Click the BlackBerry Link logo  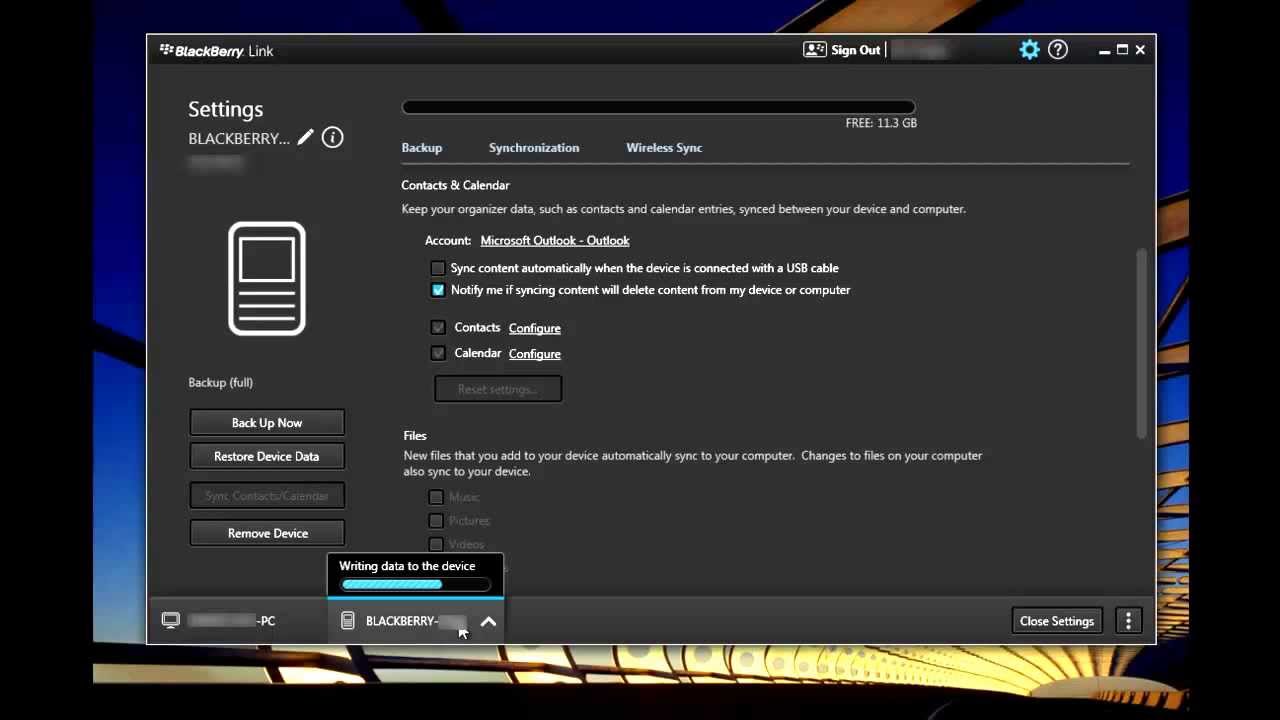(216, 51)
